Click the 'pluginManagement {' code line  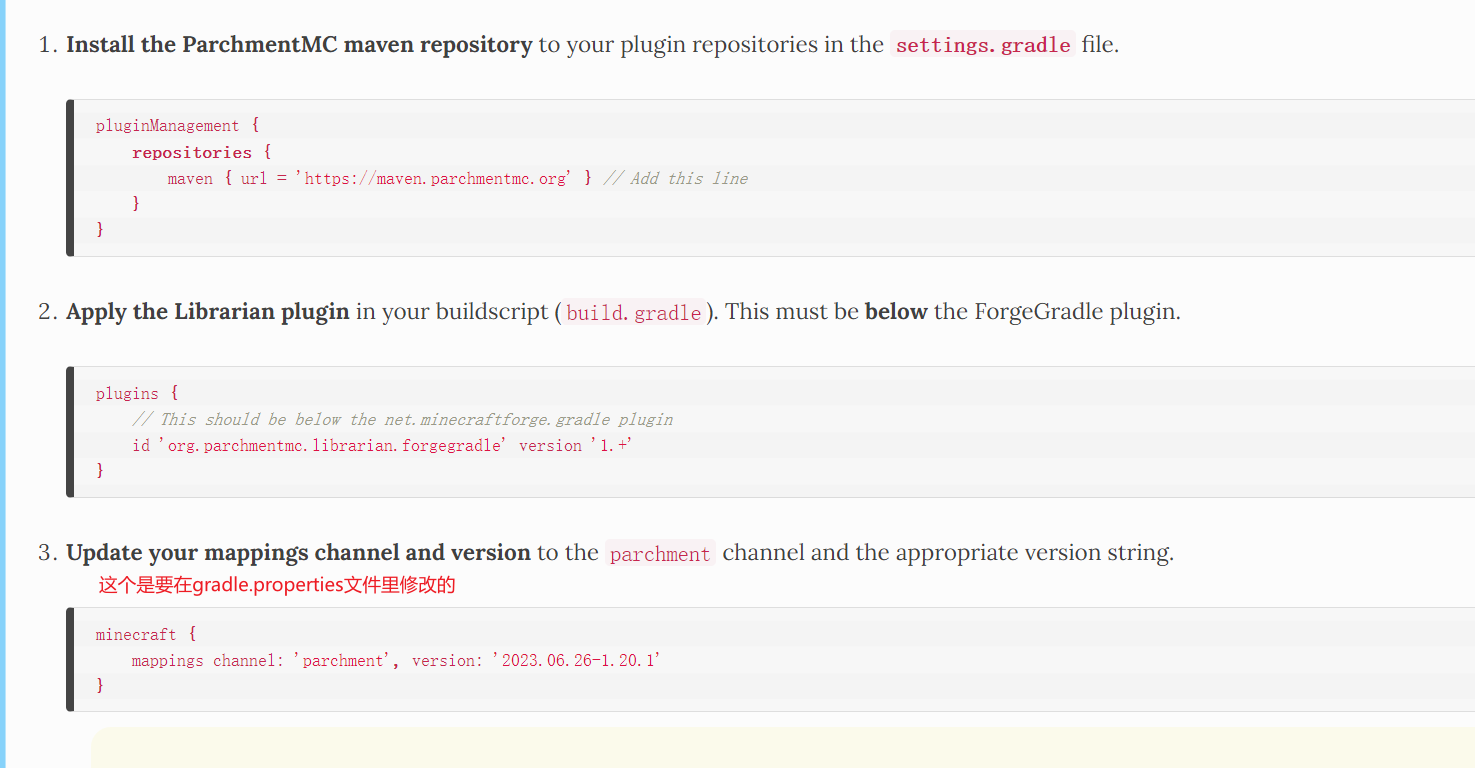click(x=177, y=126)
